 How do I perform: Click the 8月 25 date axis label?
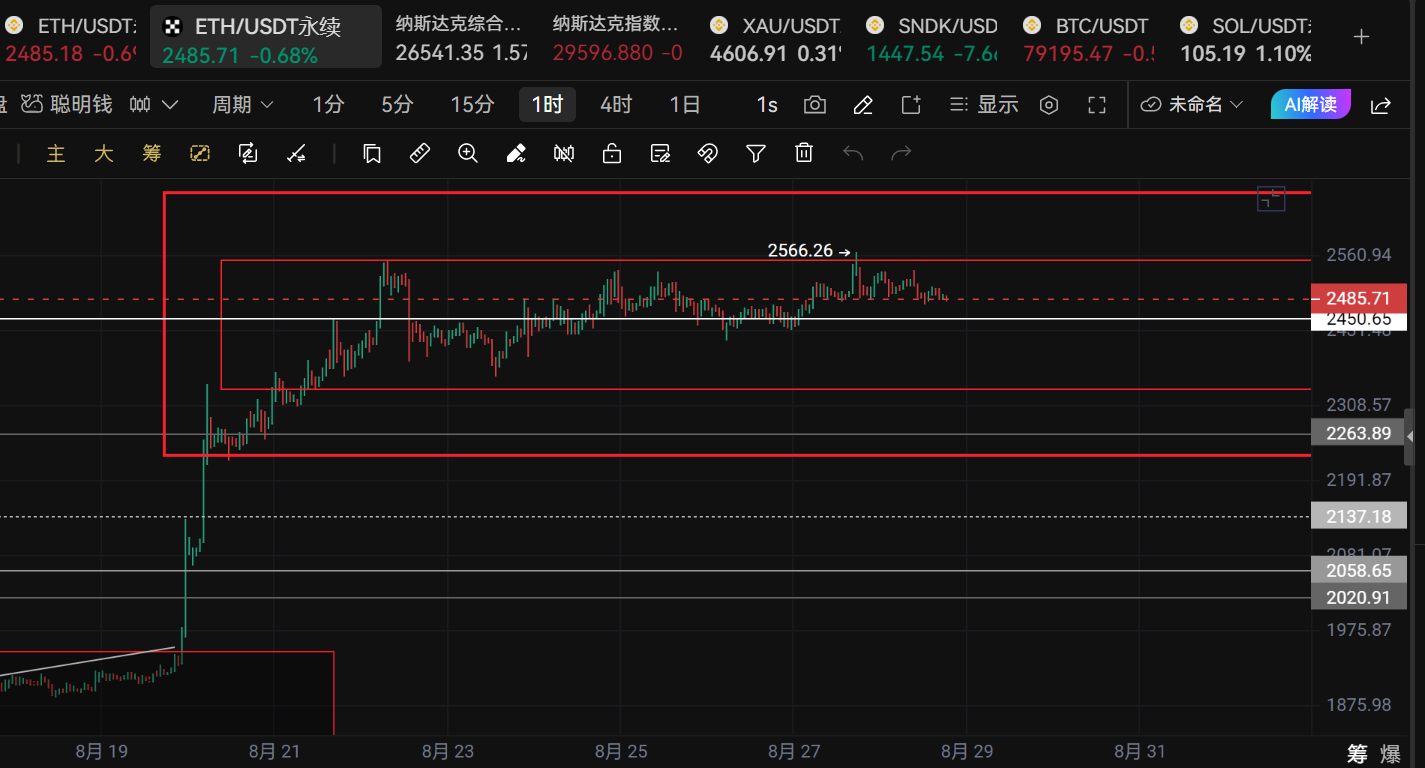click(x=620, y=751)
